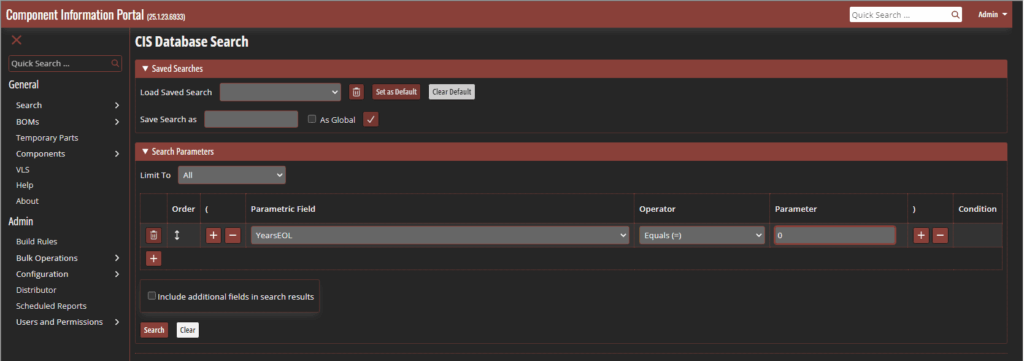
Task: Click the Clear Default button
Action: [x=452, y=92]
